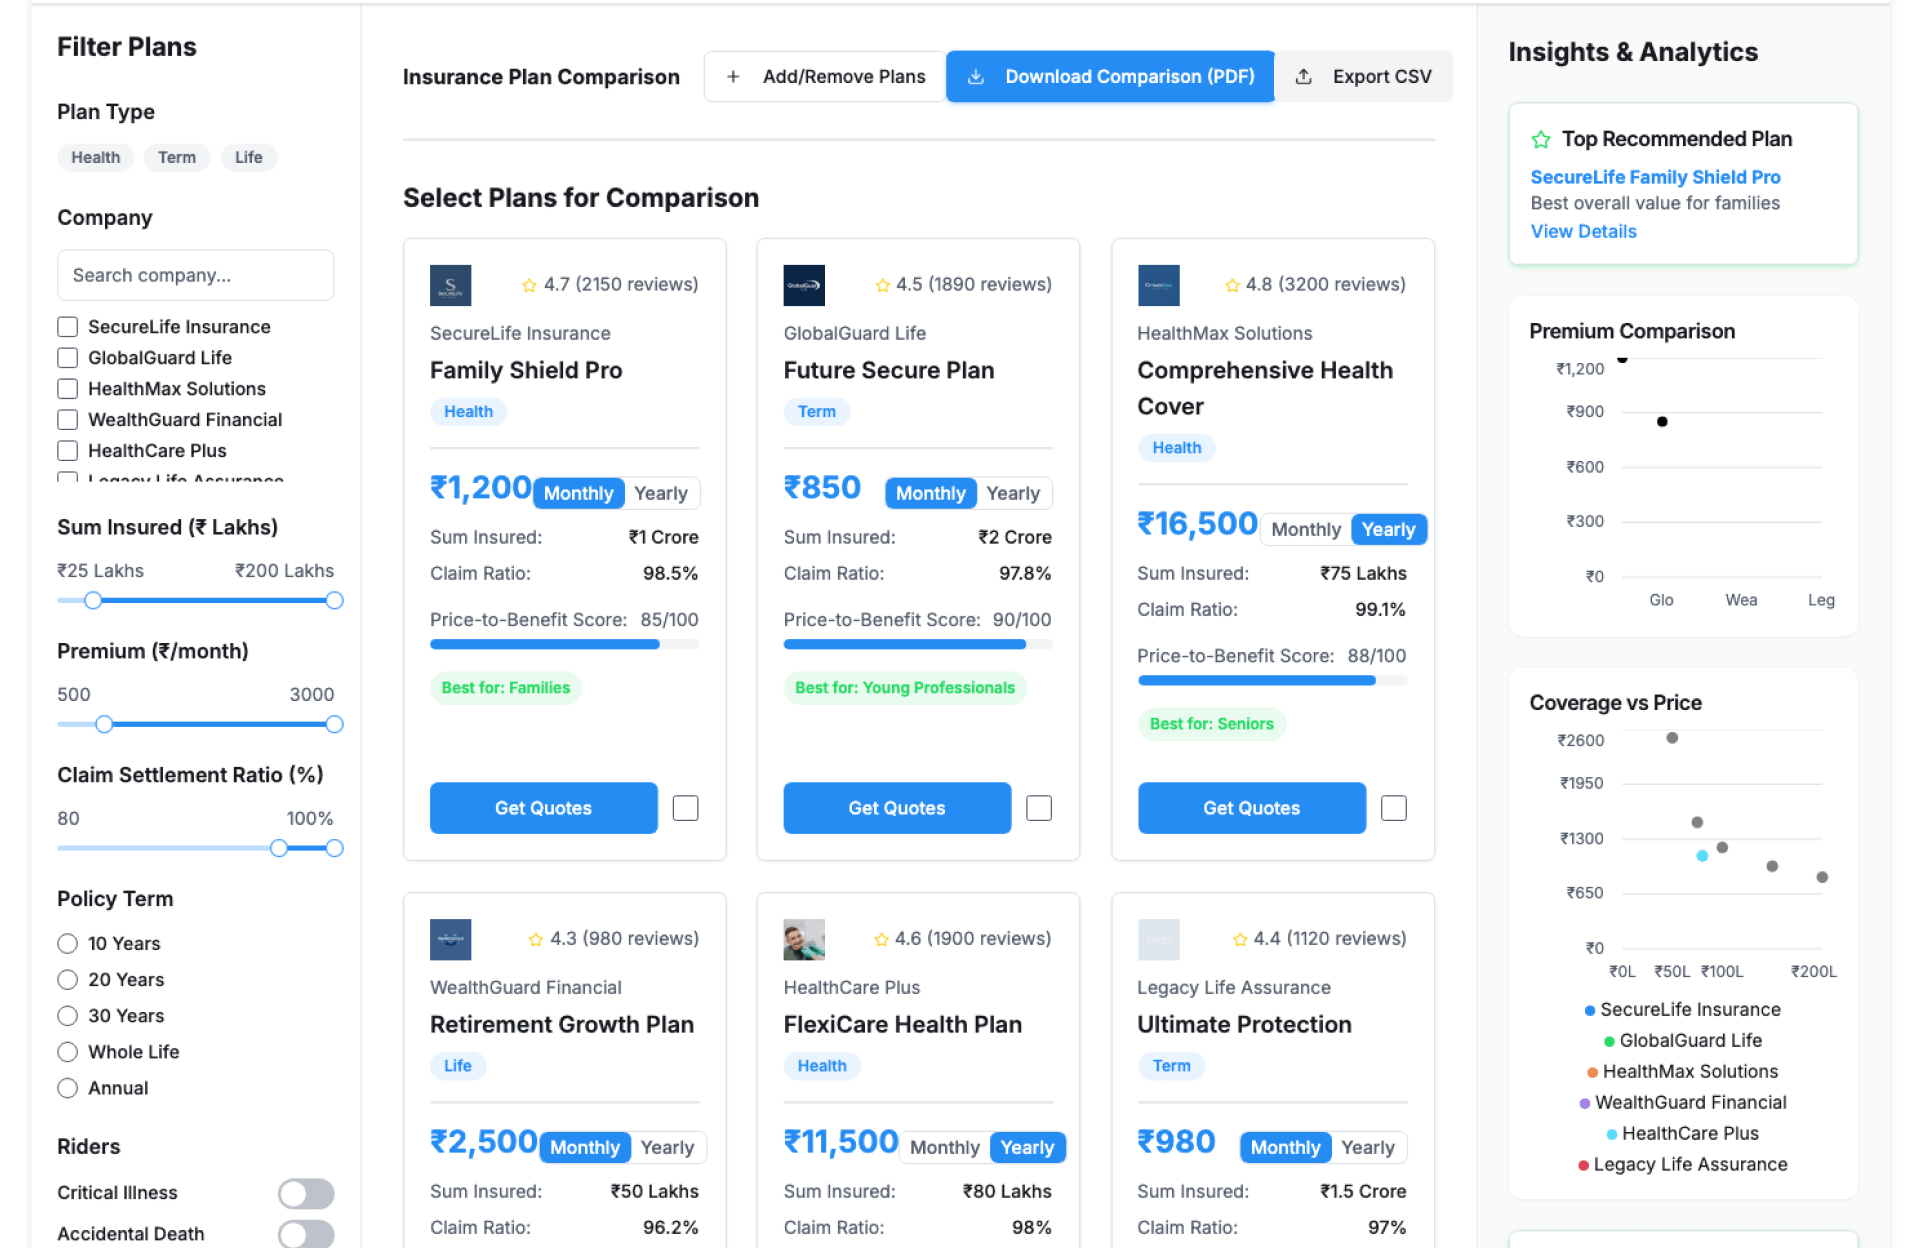Viewport: 1920px width, 1248px height.
Task: Click the star icon beside 4.7 rating
Action: (x=529, y=285)
